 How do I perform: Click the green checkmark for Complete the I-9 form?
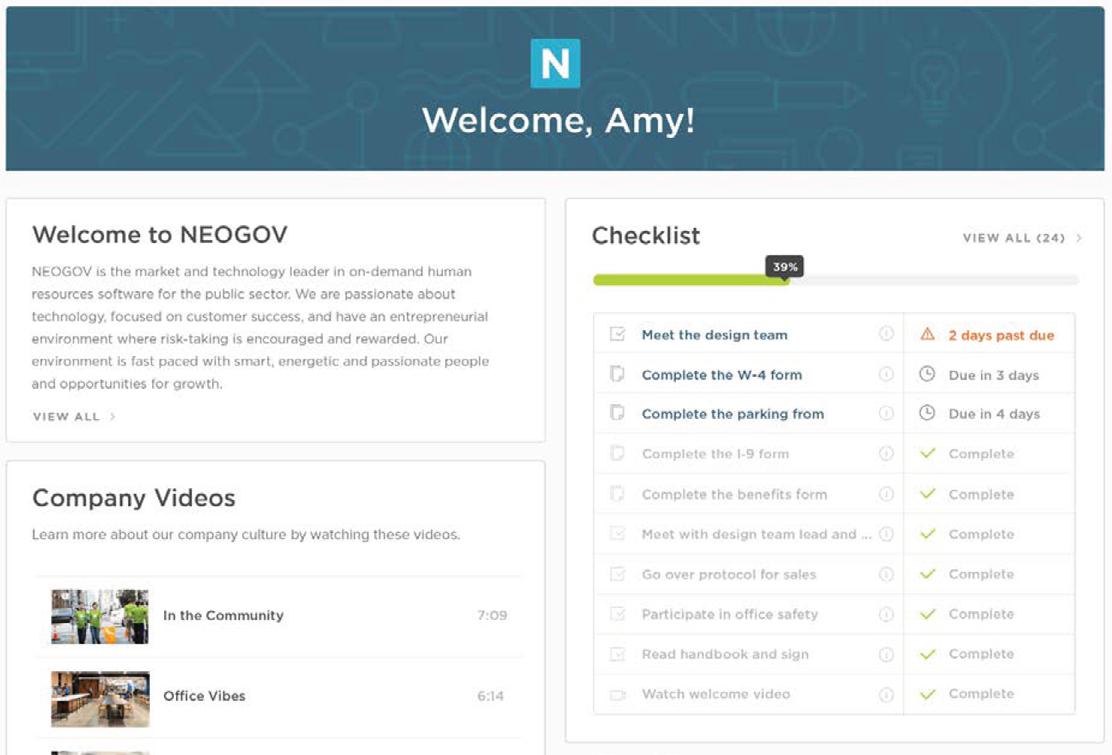[x=927, y=453]
